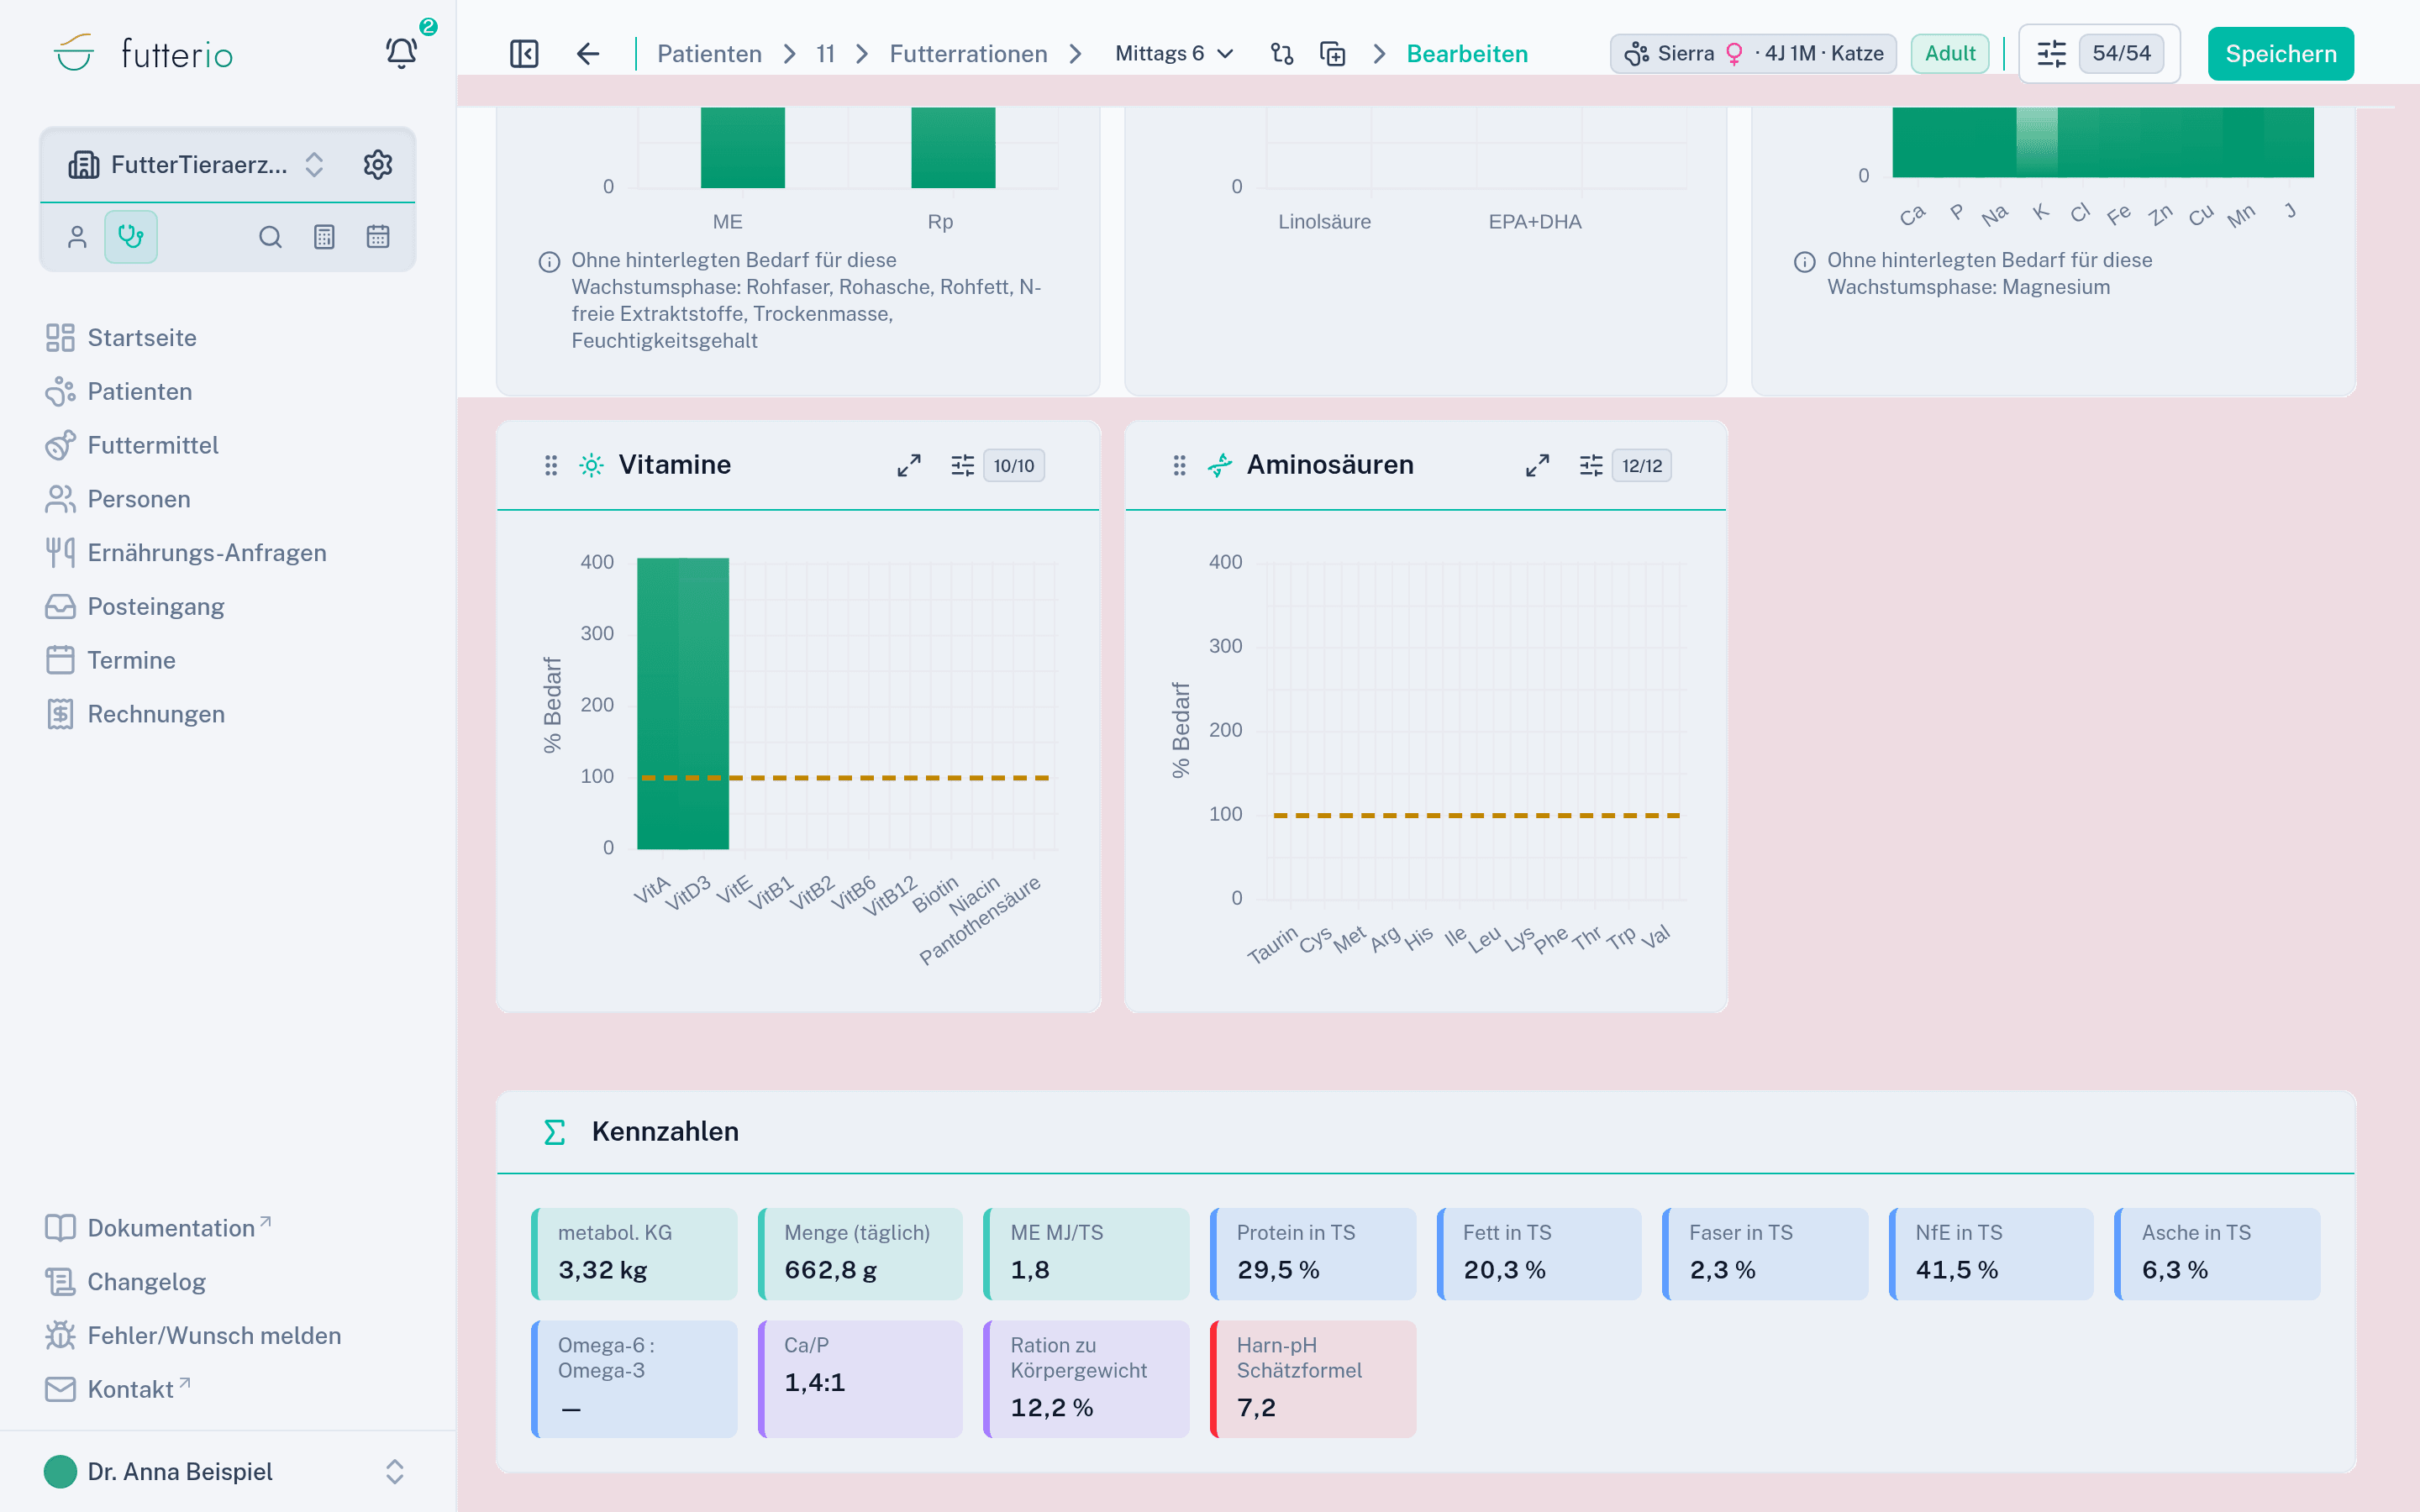Open the notifications bell
This screenshot has height=1512, width=2420.
pyautogui.click(x=401, y=53)
